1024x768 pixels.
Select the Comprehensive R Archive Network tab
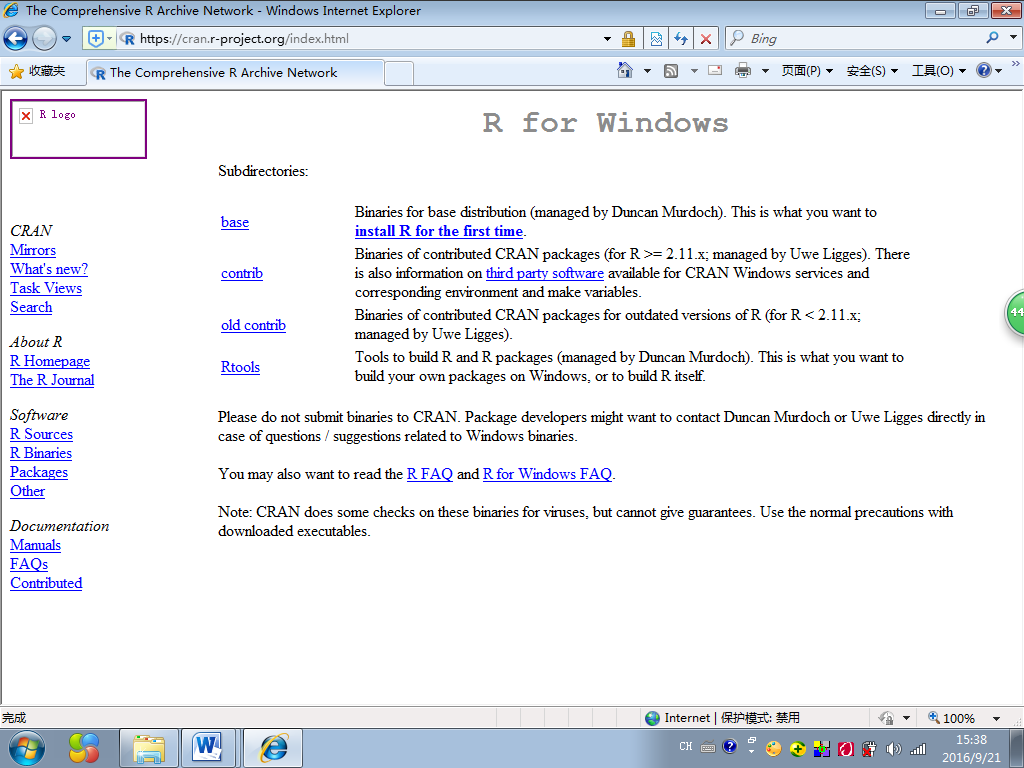(x=235, y=72)
